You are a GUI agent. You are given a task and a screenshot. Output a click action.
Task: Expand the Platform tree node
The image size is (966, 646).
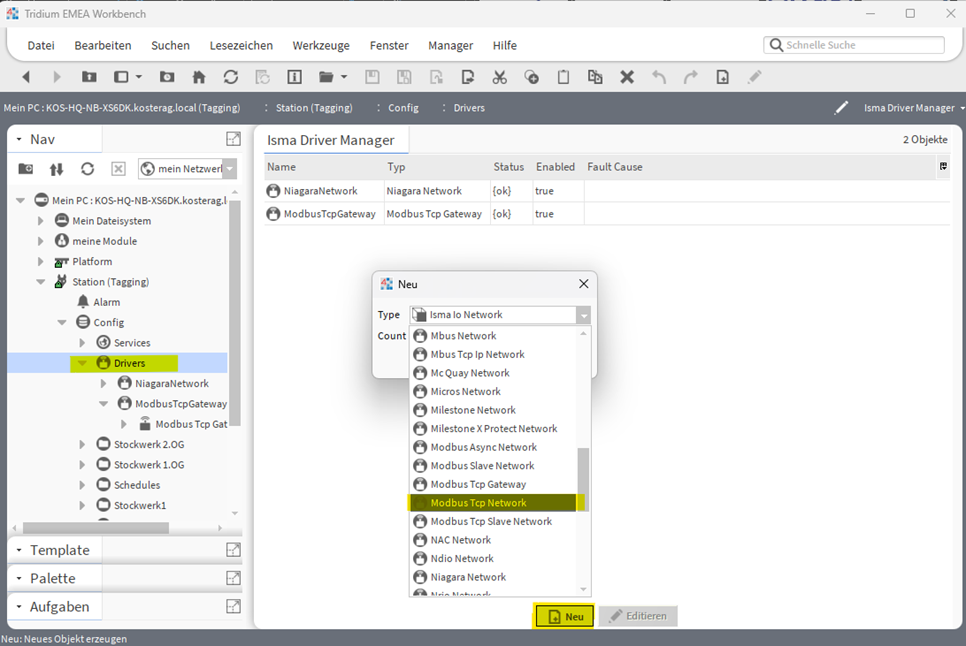pos(41,262)
